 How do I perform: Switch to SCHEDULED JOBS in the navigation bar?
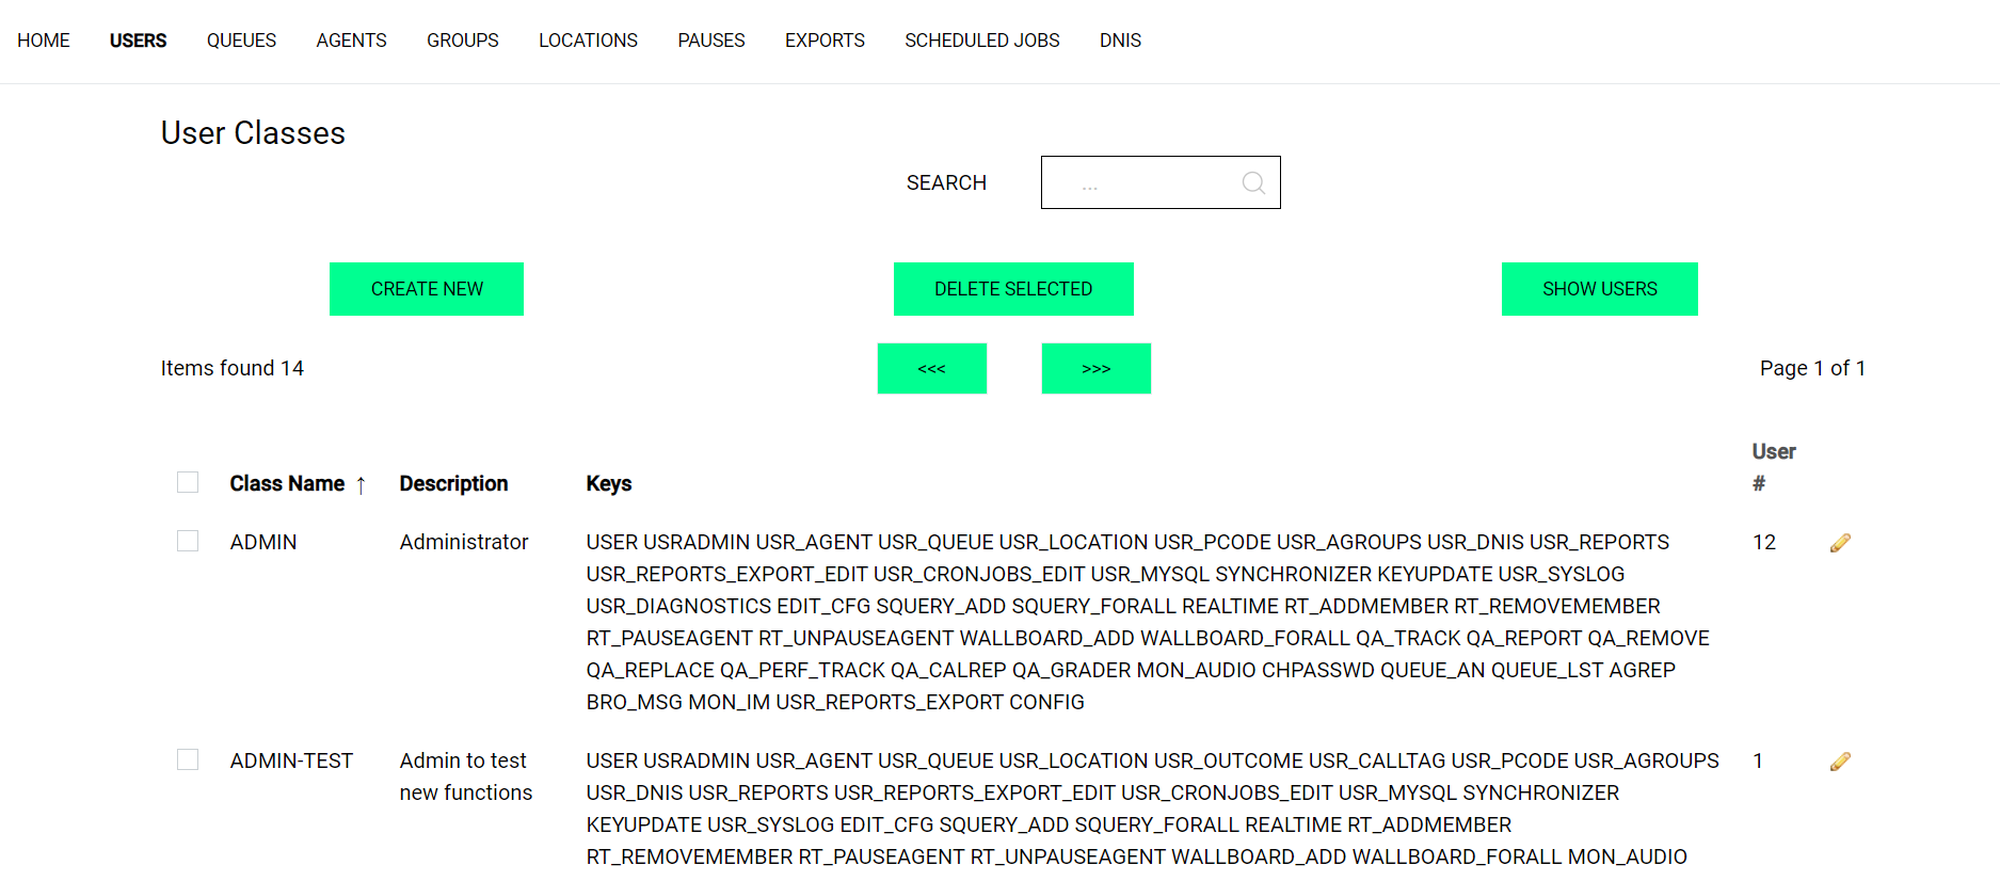(982, 41)
